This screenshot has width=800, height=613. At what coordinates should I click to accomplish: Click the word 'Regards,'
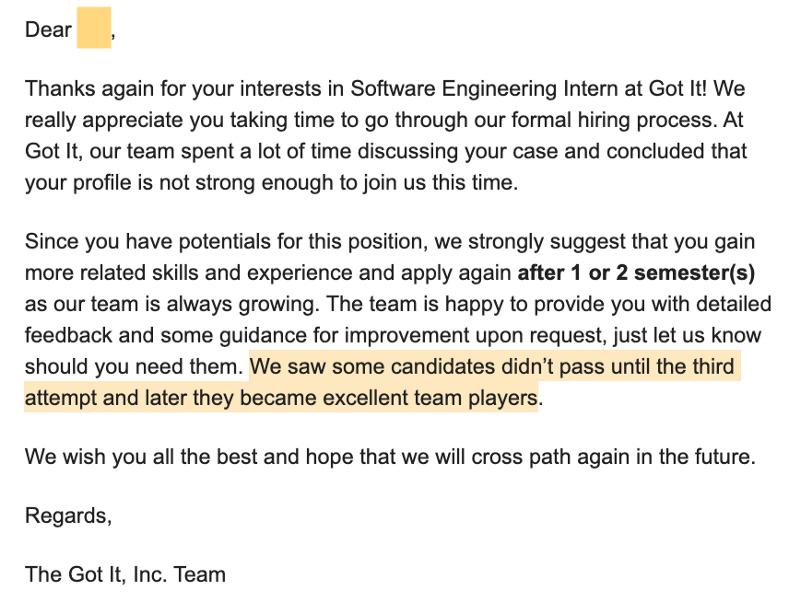pyautogui.click(x=68, y=516)
